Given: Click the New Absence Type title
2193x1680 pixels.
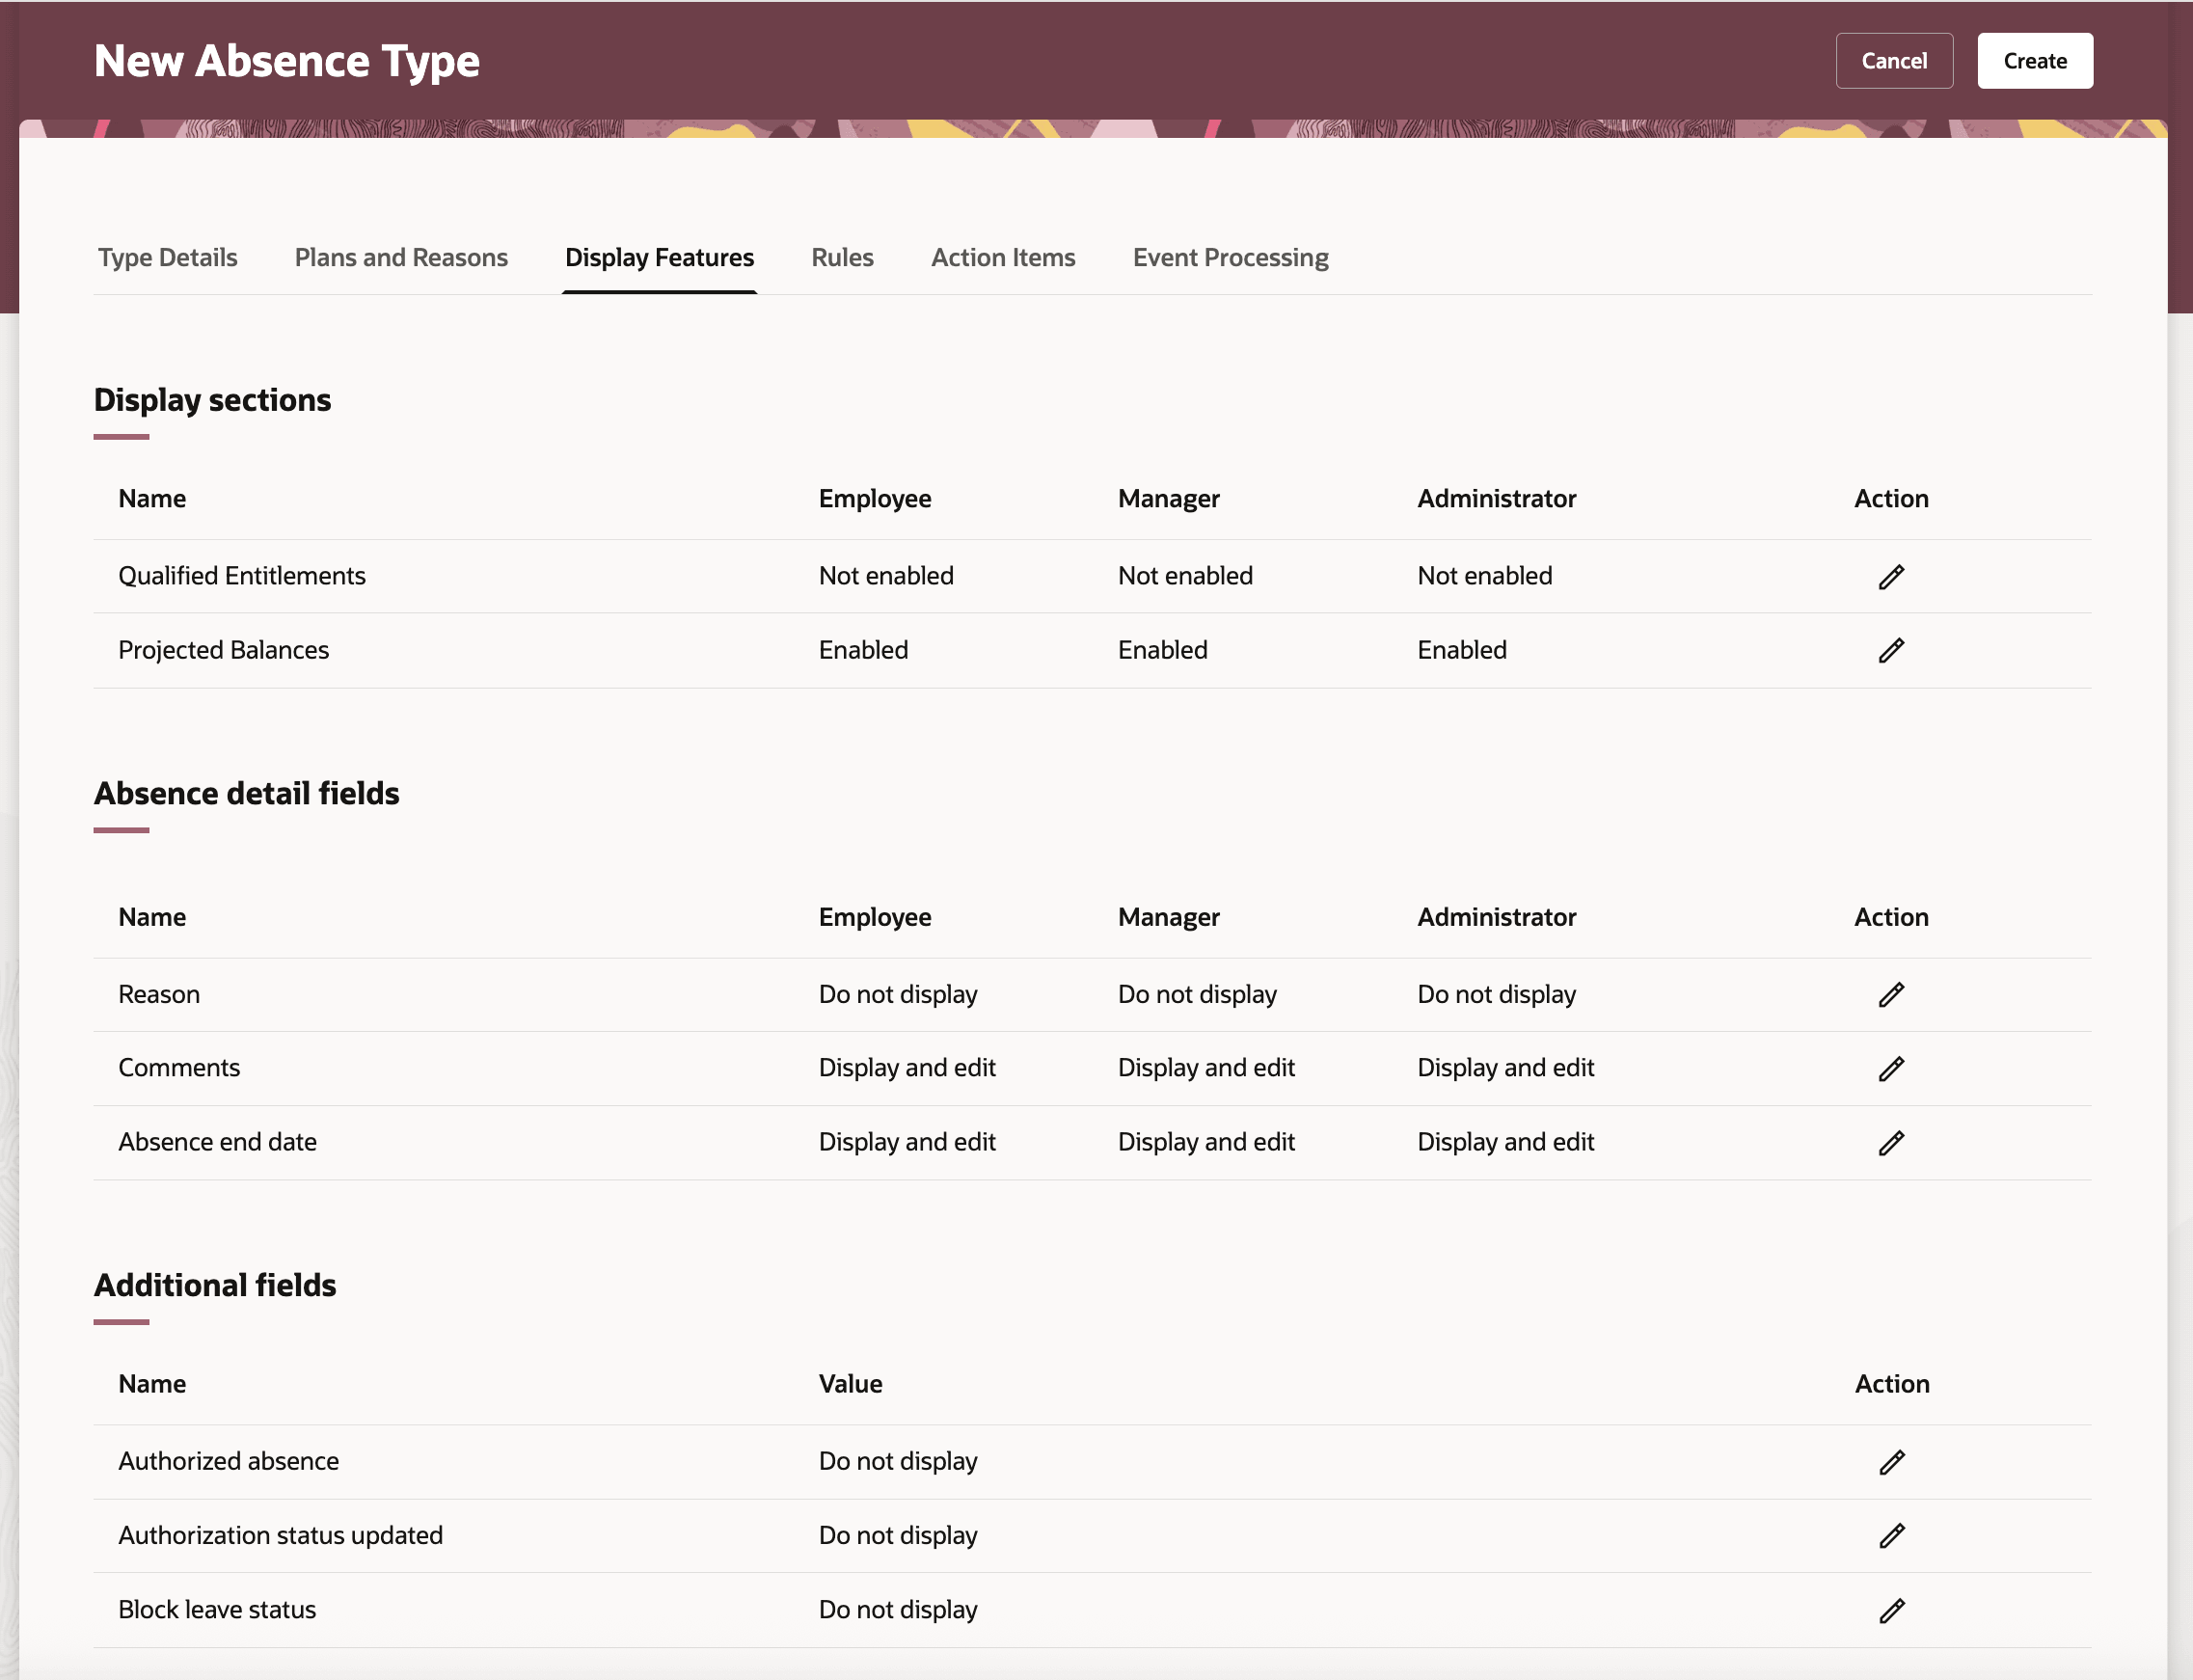Looking at the screenshot, I should pos(287,61).
